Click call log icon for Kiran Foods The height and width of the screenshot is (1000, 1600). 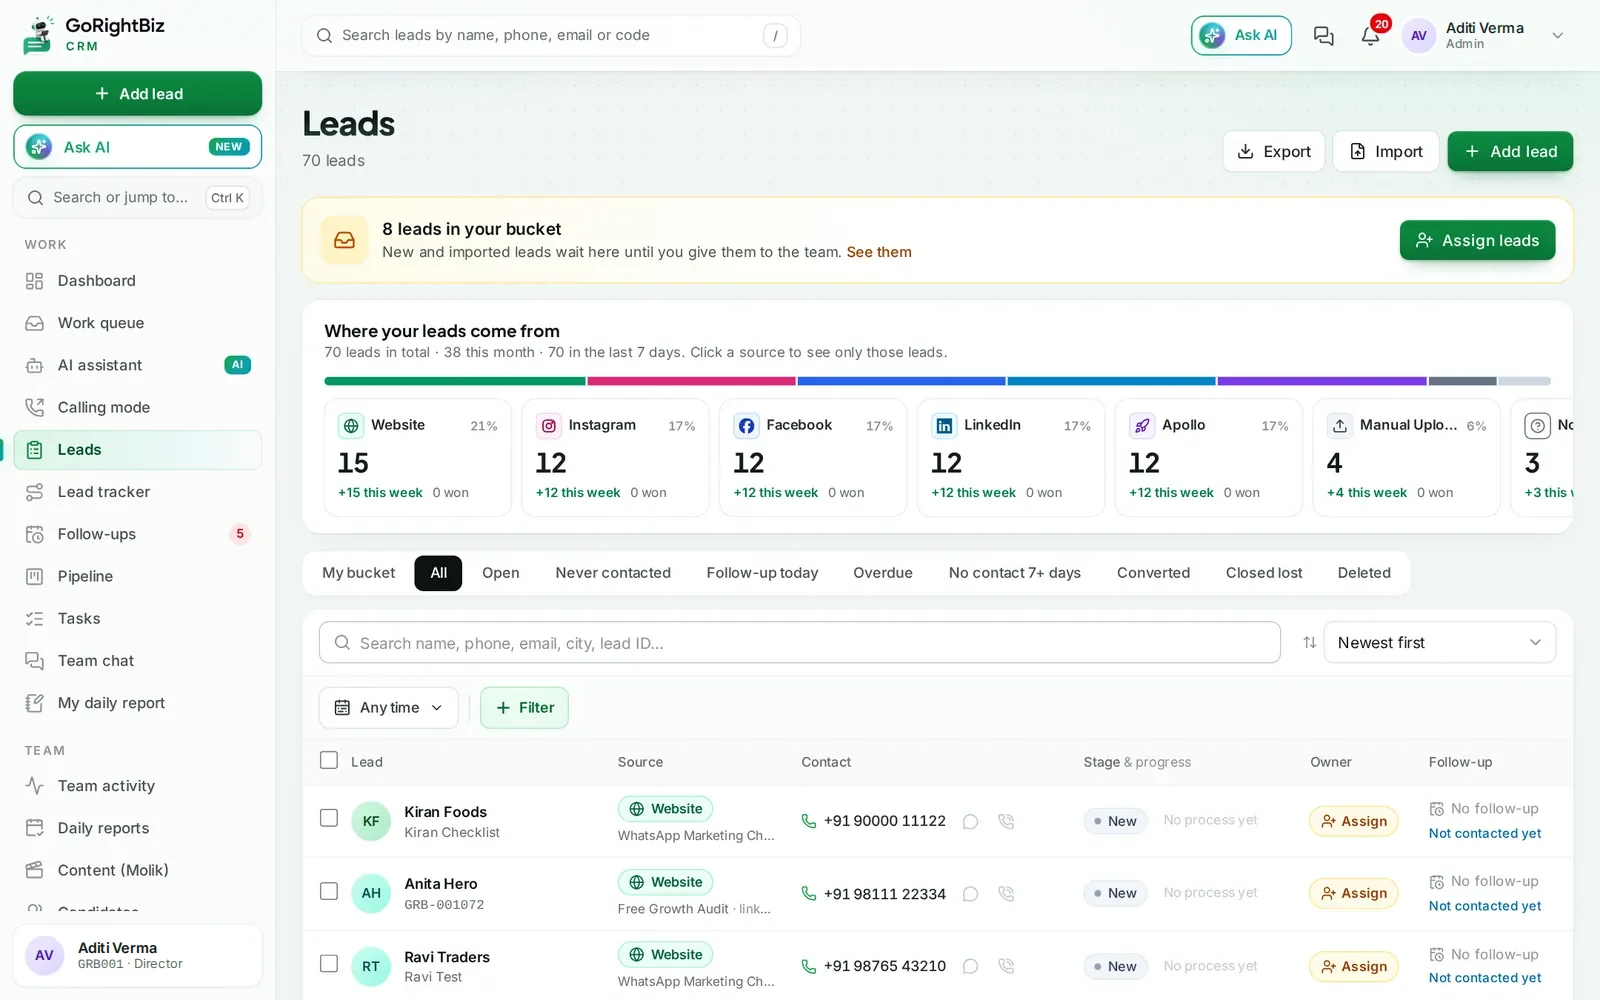tap(1006, 821)
